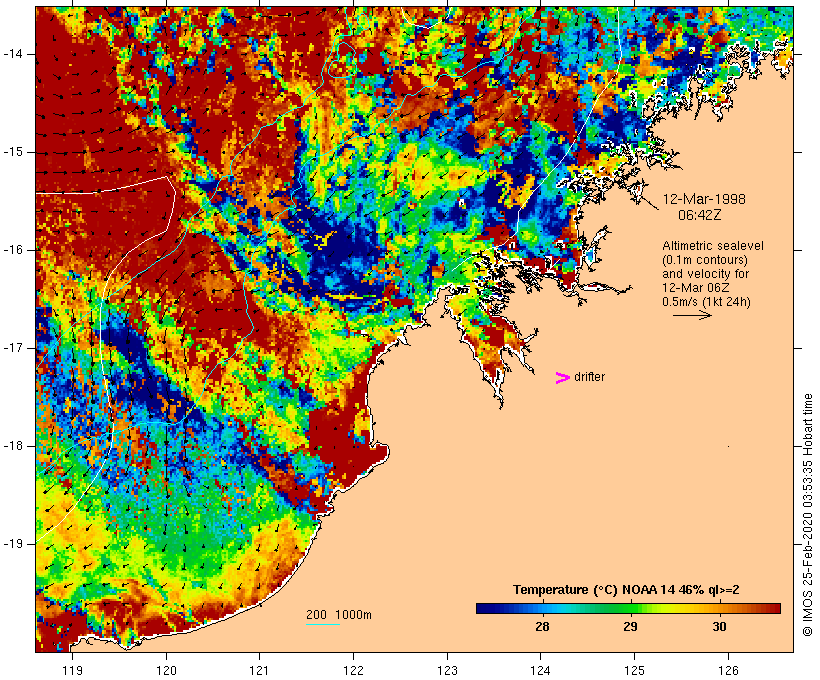The image size is (820, 680).
Task: Click longitude label 124
Action: [x=540, y=671]
